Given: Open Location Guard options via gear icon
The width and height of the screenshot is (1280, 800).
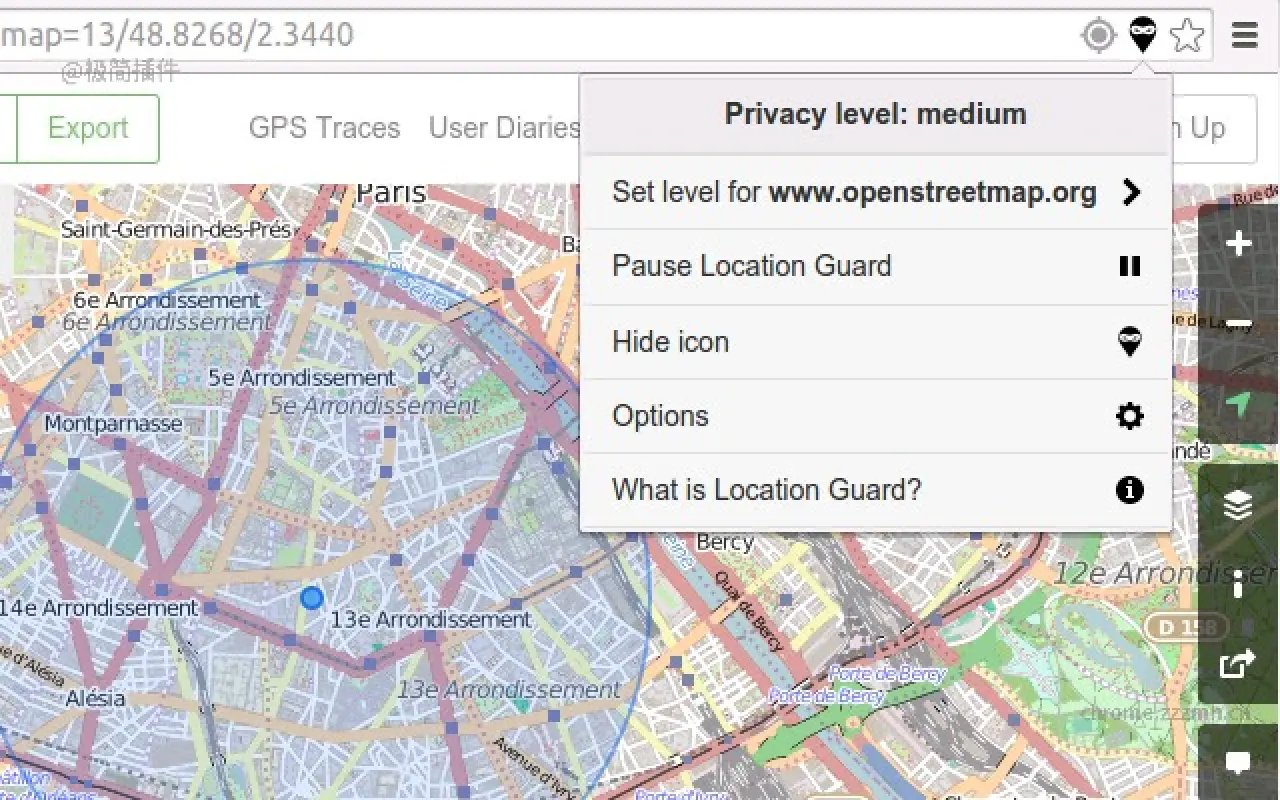Looking at the screenshot, I should tap(1129, 416).
